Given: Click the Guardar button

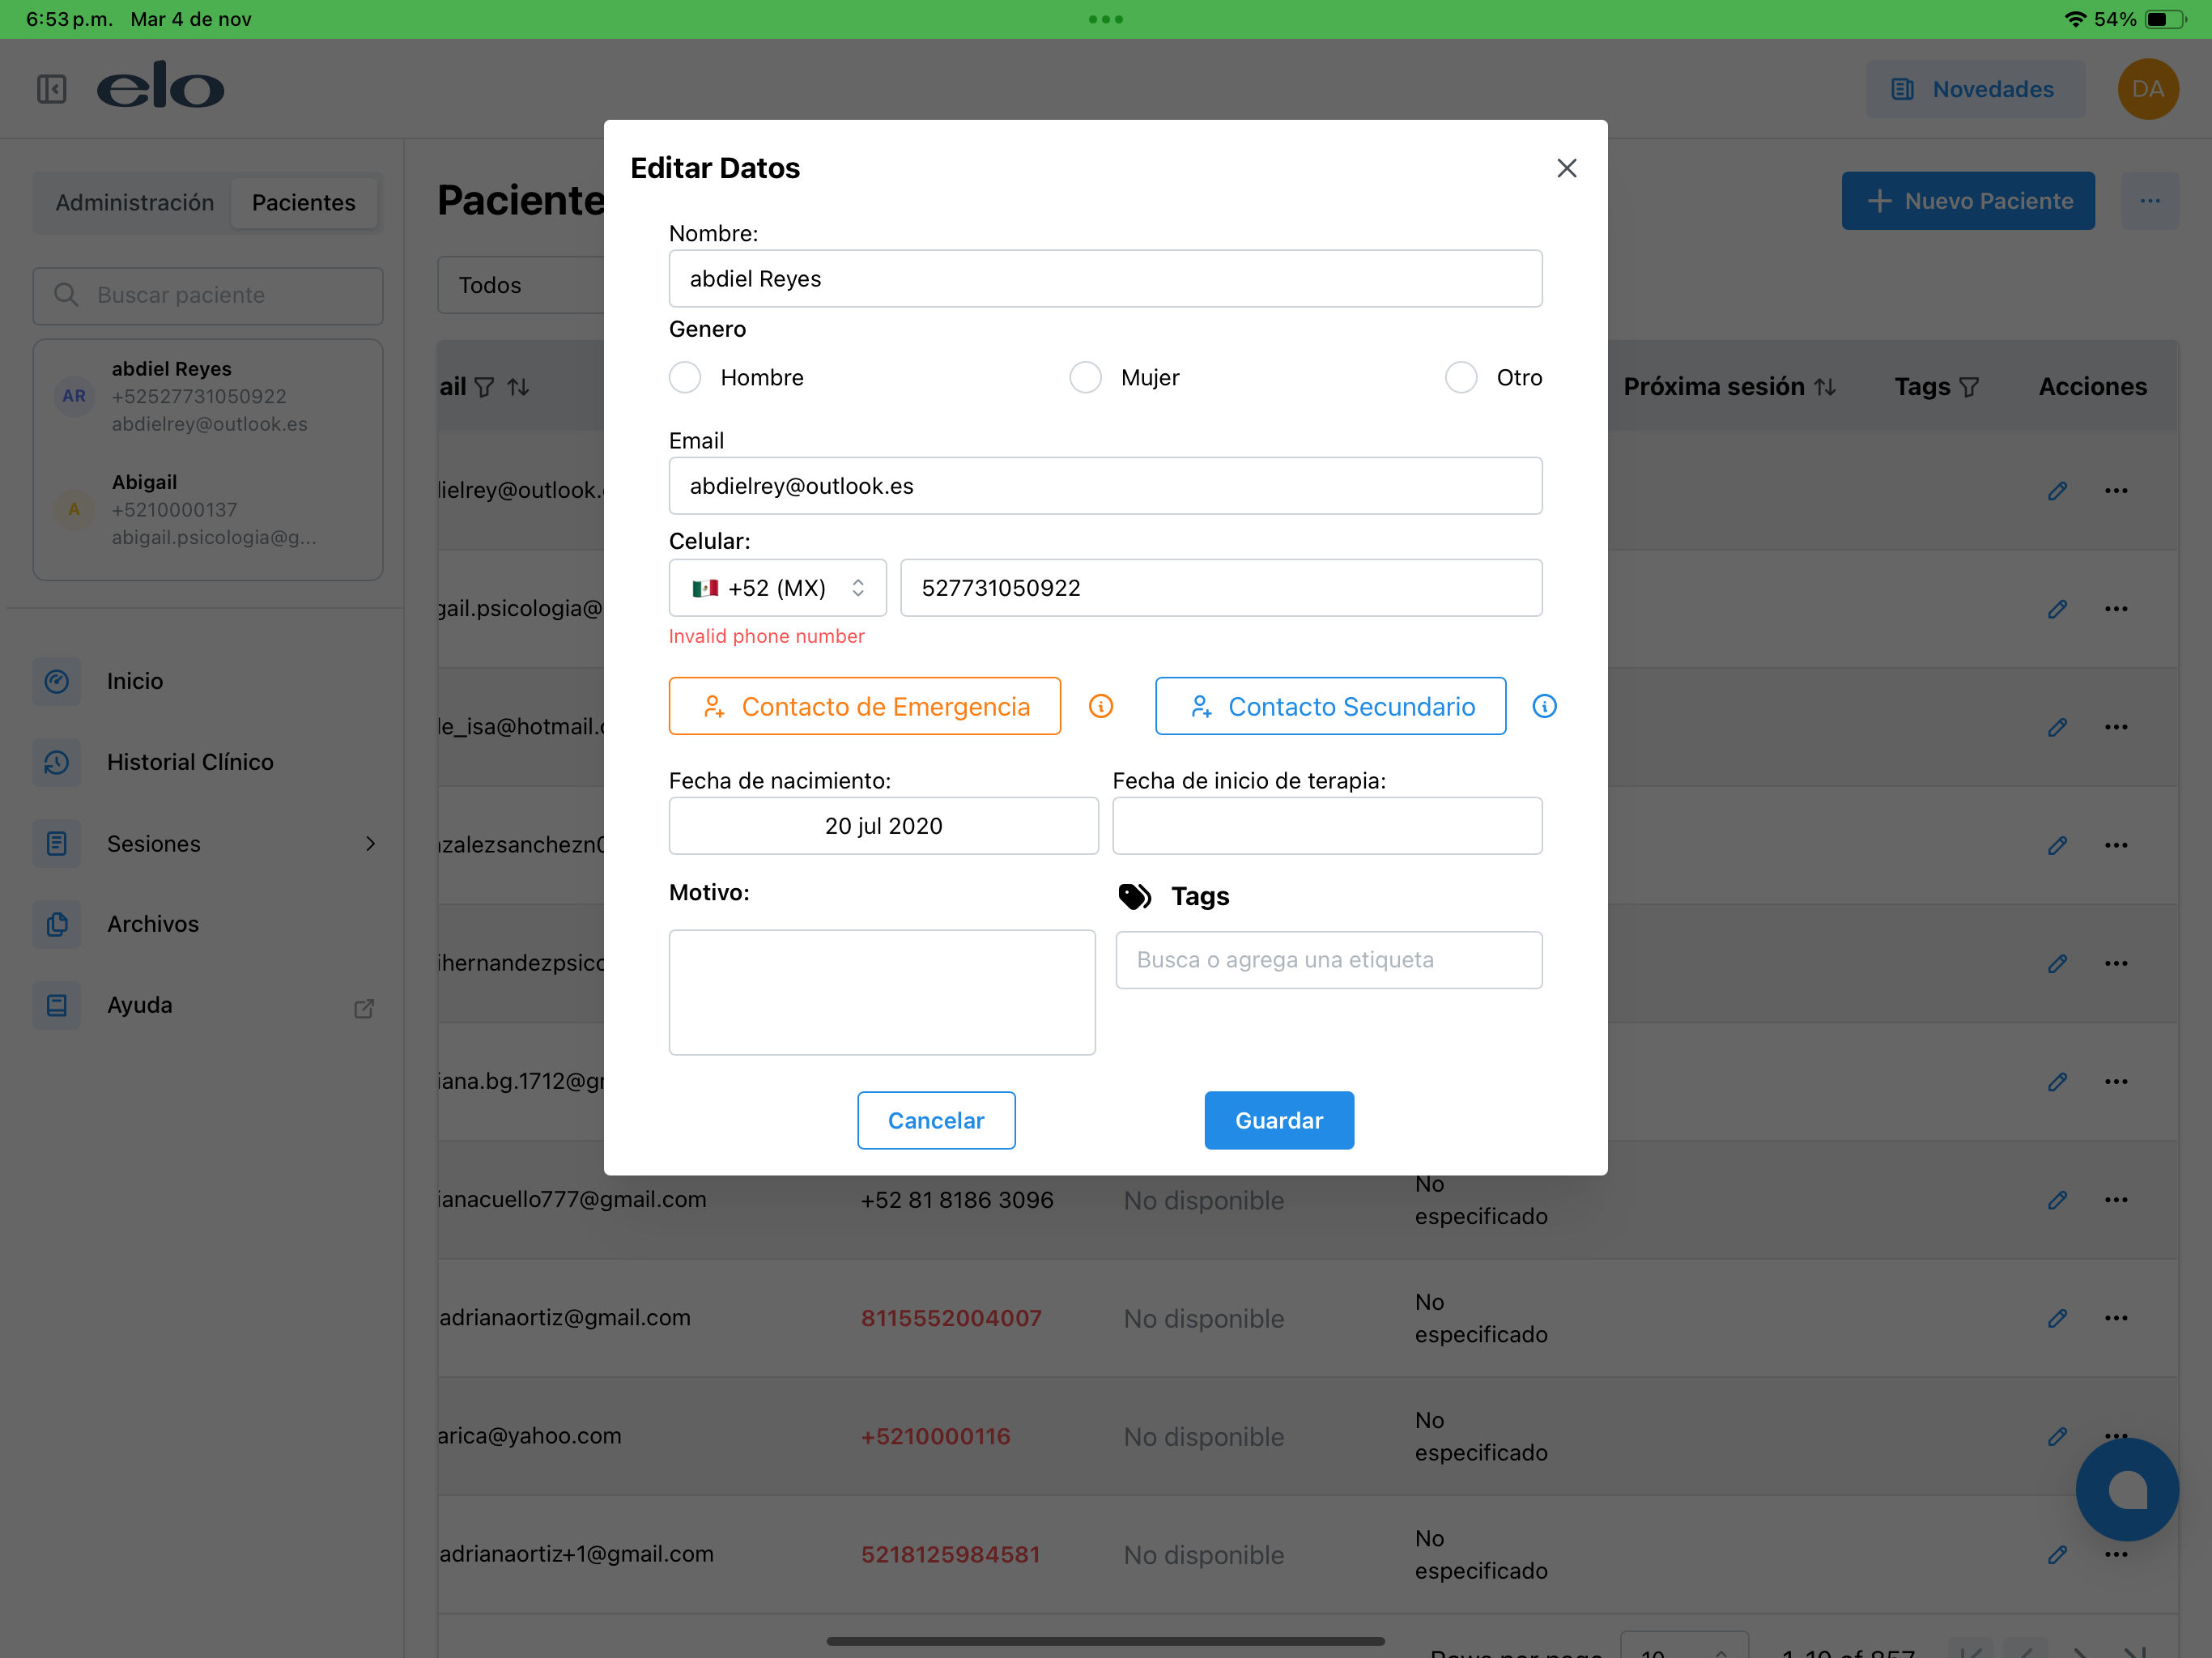Looking at the screenshot, I should click(1278, 1120).
